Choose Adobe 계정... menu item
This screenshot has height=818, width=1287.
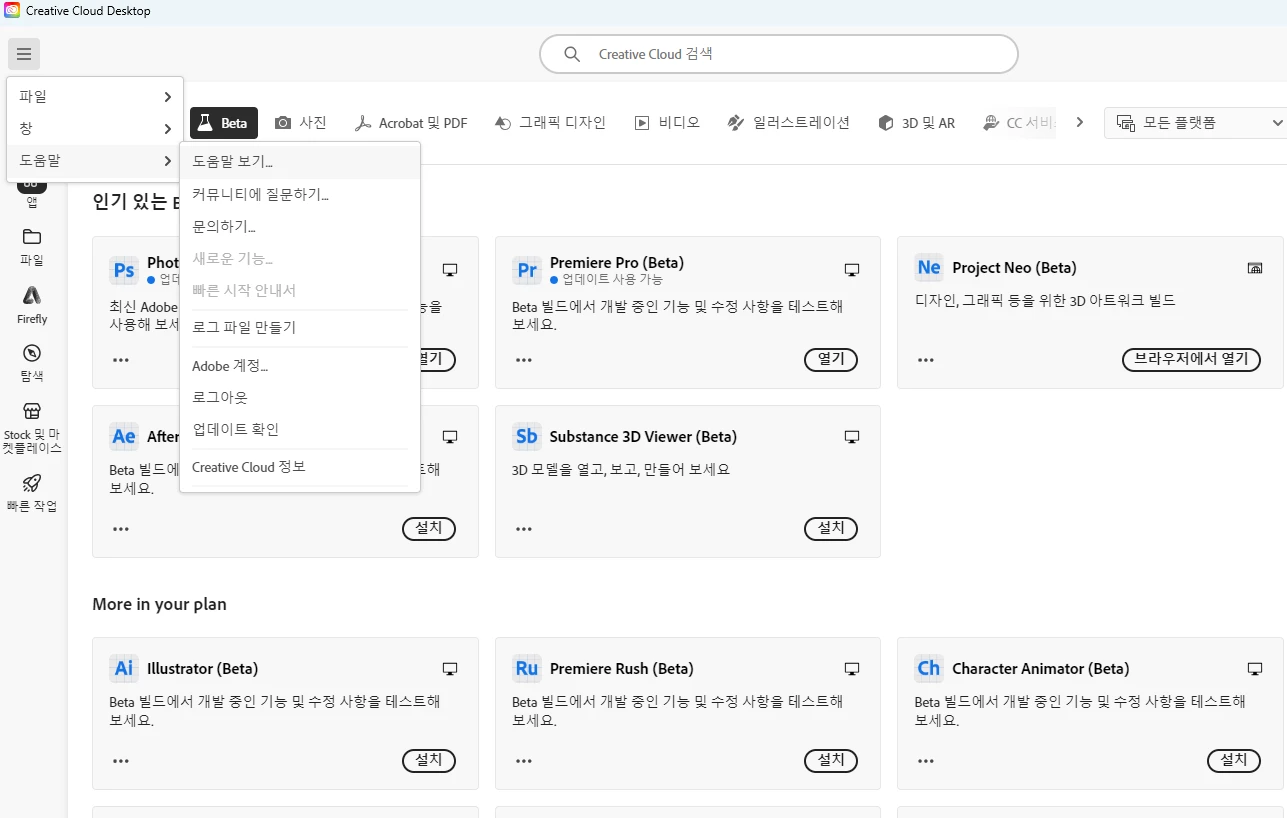point(300,365)
